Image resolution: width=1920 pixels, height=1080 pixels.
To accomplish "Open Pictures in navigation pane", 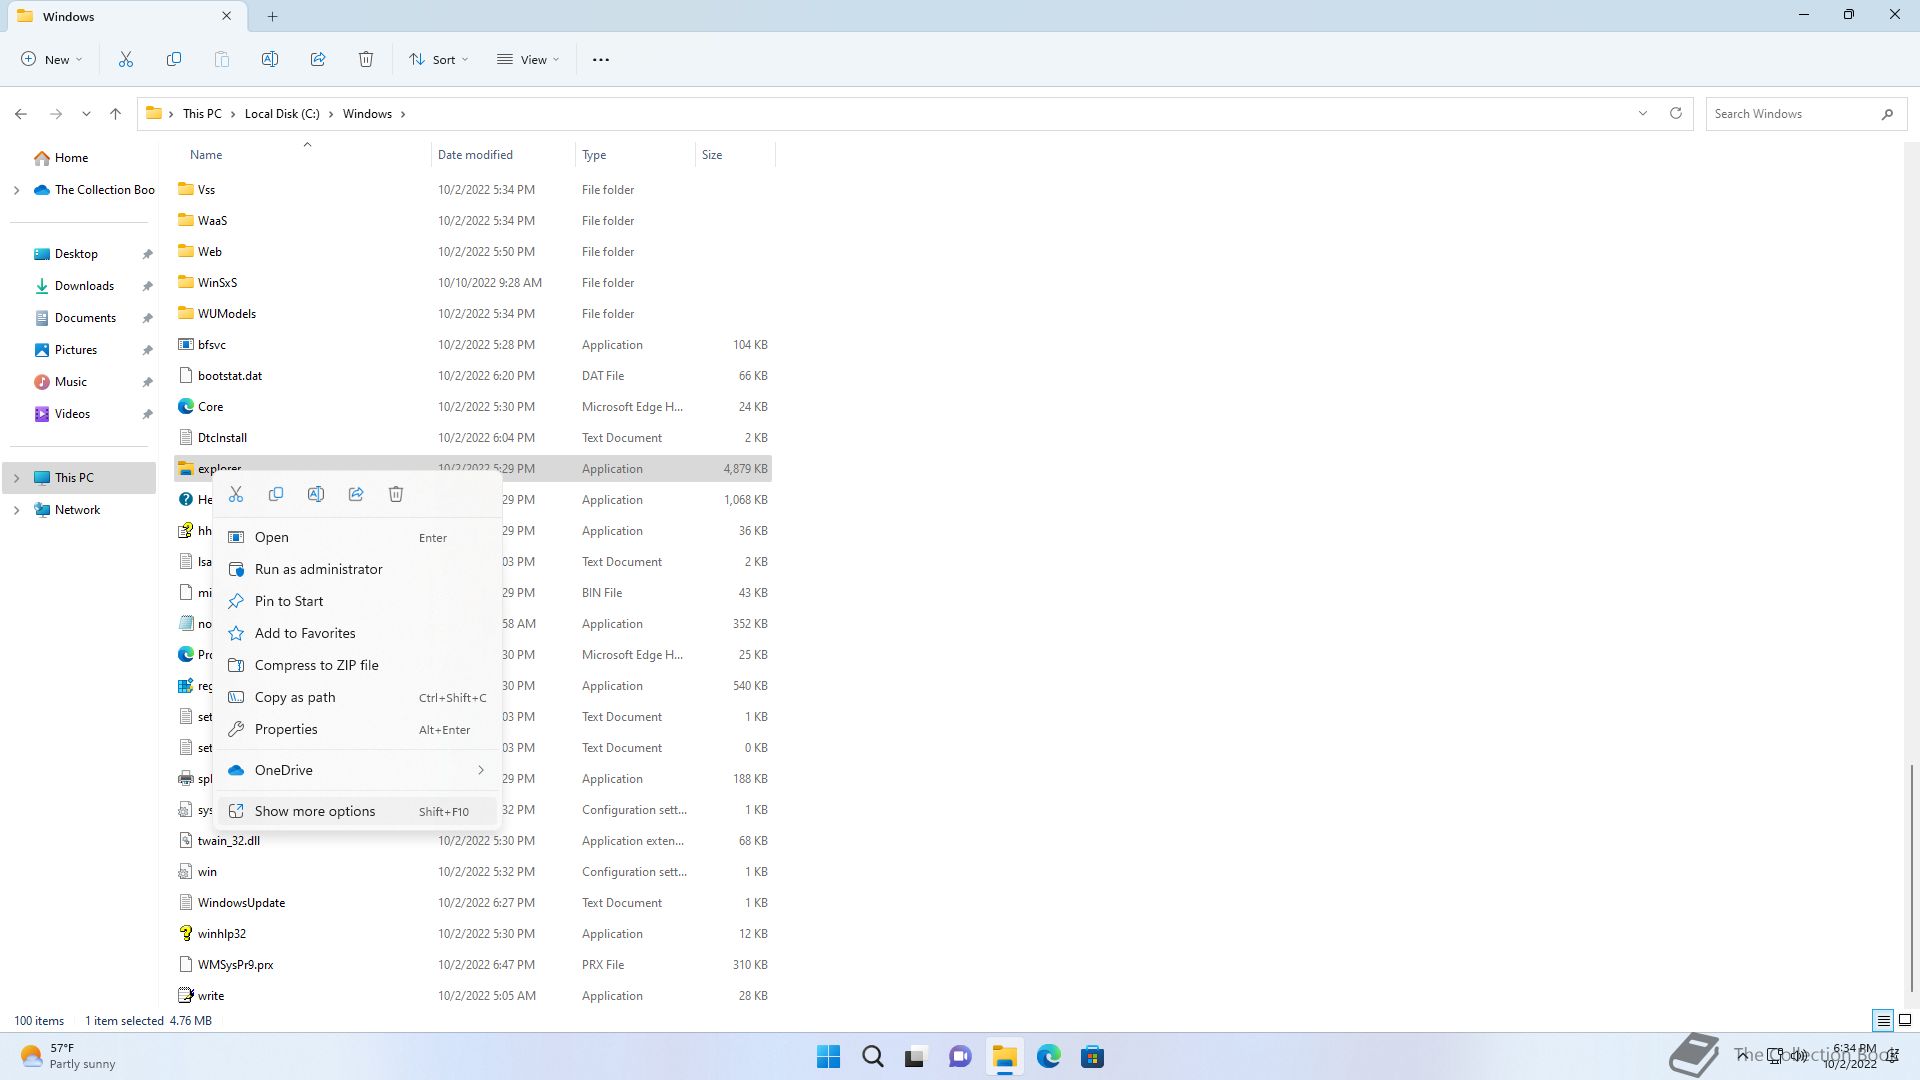I will click(x=80, y=350).
